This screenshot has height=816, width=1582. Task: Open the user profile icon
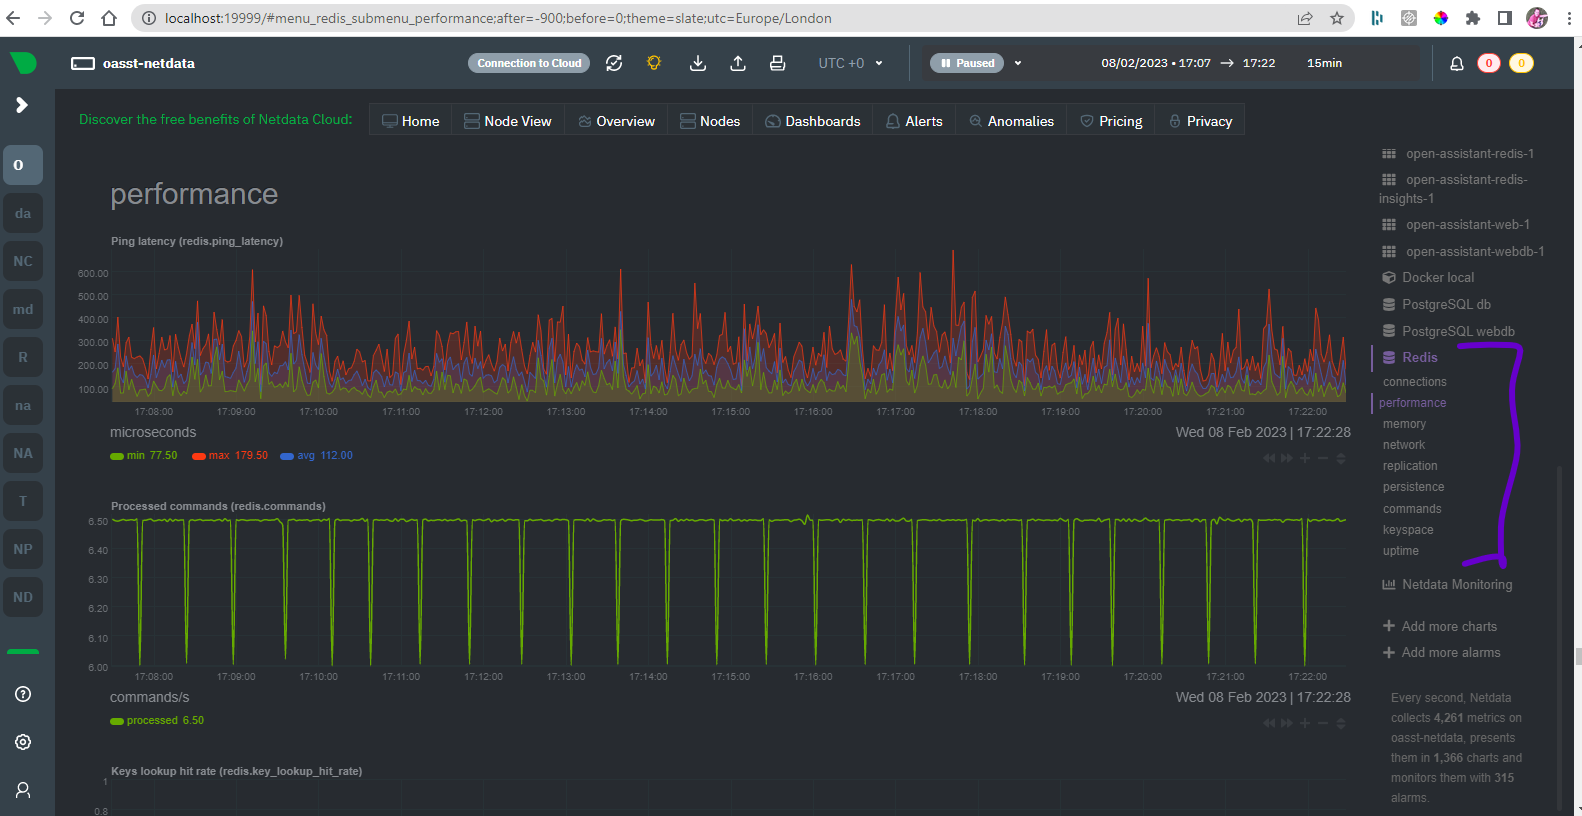23,790
